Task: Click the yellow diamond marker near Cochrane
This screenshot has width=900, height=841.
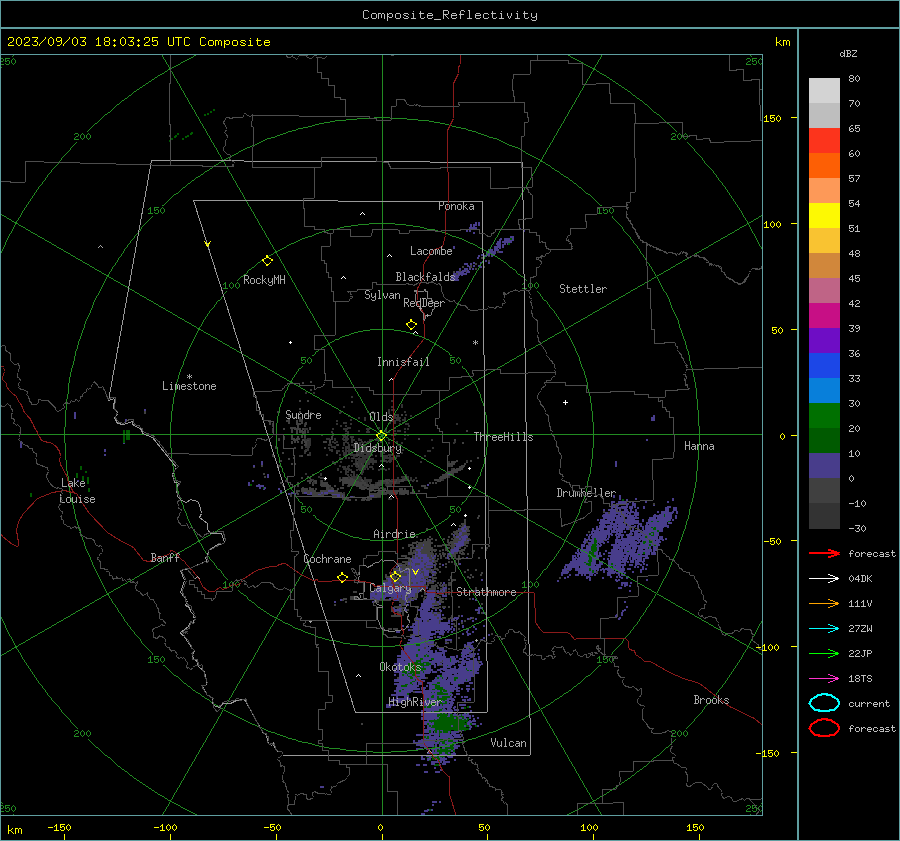Action: [x=342, y=577]
